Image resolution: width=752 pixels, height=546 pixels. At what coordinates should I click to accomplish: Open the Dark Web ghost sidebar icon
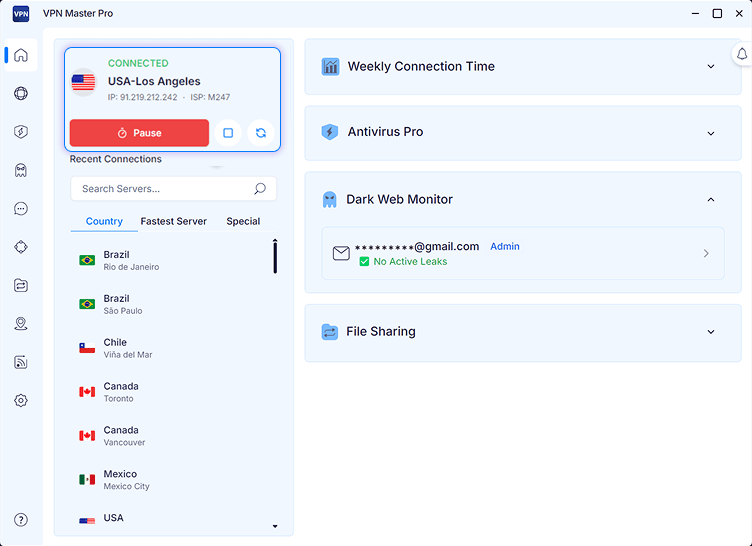coord(21,170)
